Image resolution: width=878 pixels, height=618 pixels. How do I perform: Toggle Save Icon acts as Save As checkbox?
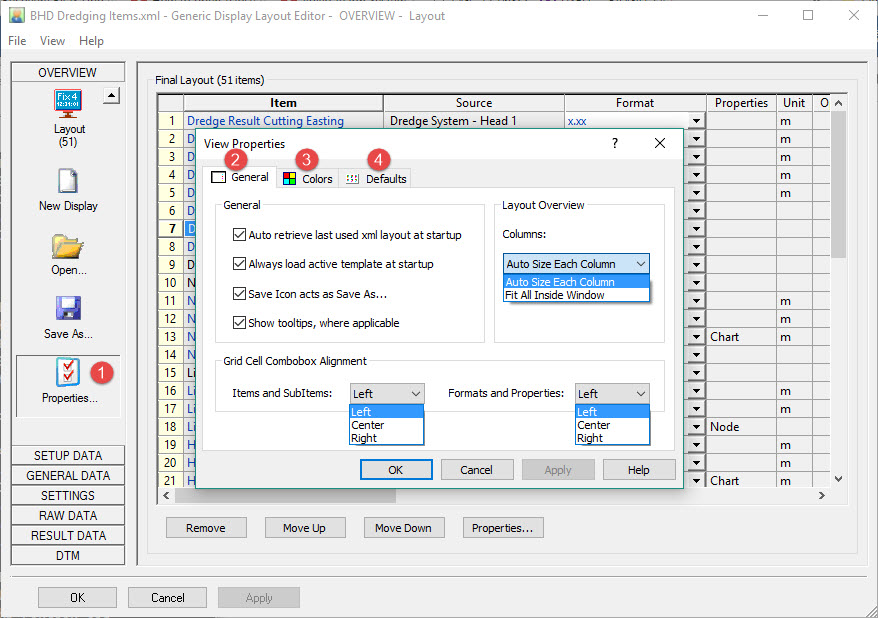point(239,293)
